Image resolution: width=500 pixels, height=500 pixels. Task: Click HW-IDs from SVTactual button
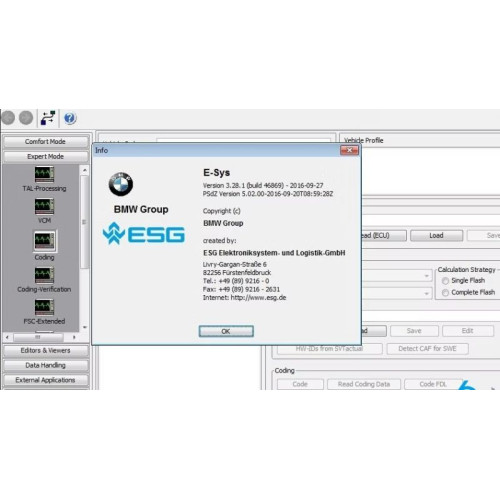point(329,349)
